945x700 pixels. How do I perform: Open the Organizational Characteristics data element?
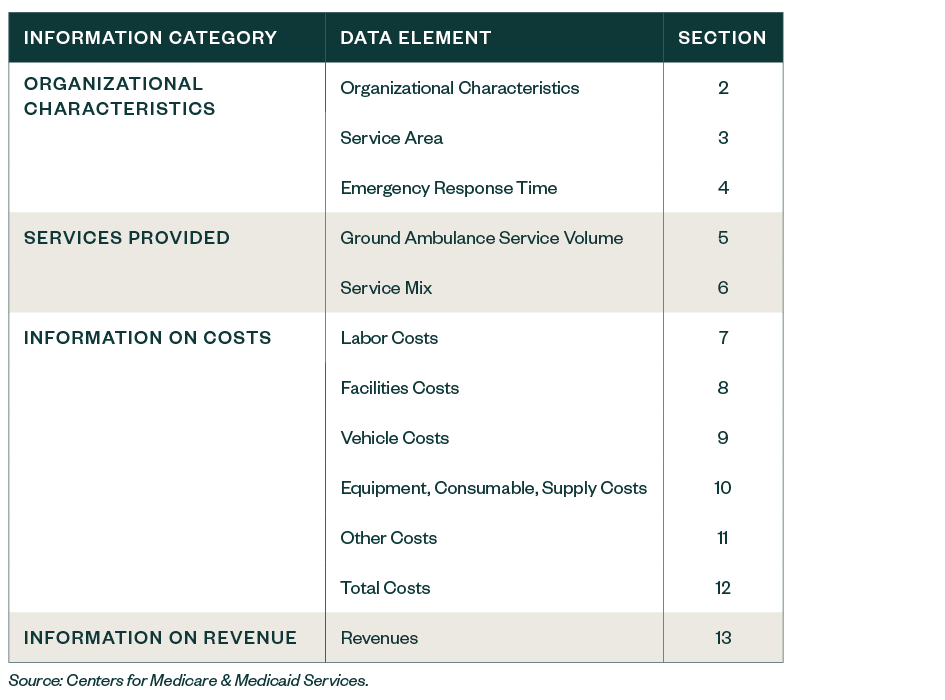click(x=460, y=88)
